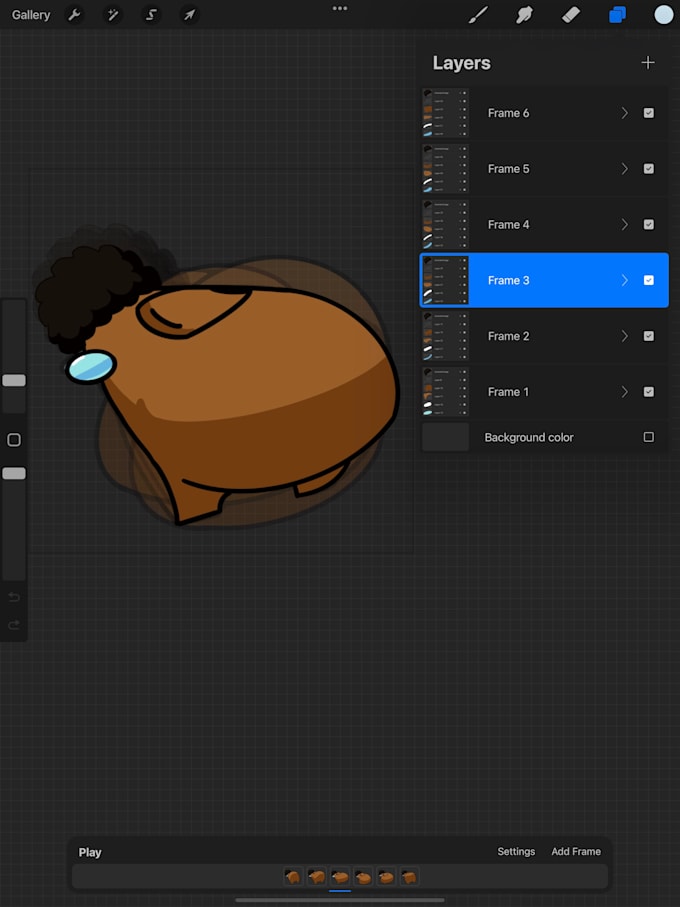Play the animation

[x=90, y=852]
